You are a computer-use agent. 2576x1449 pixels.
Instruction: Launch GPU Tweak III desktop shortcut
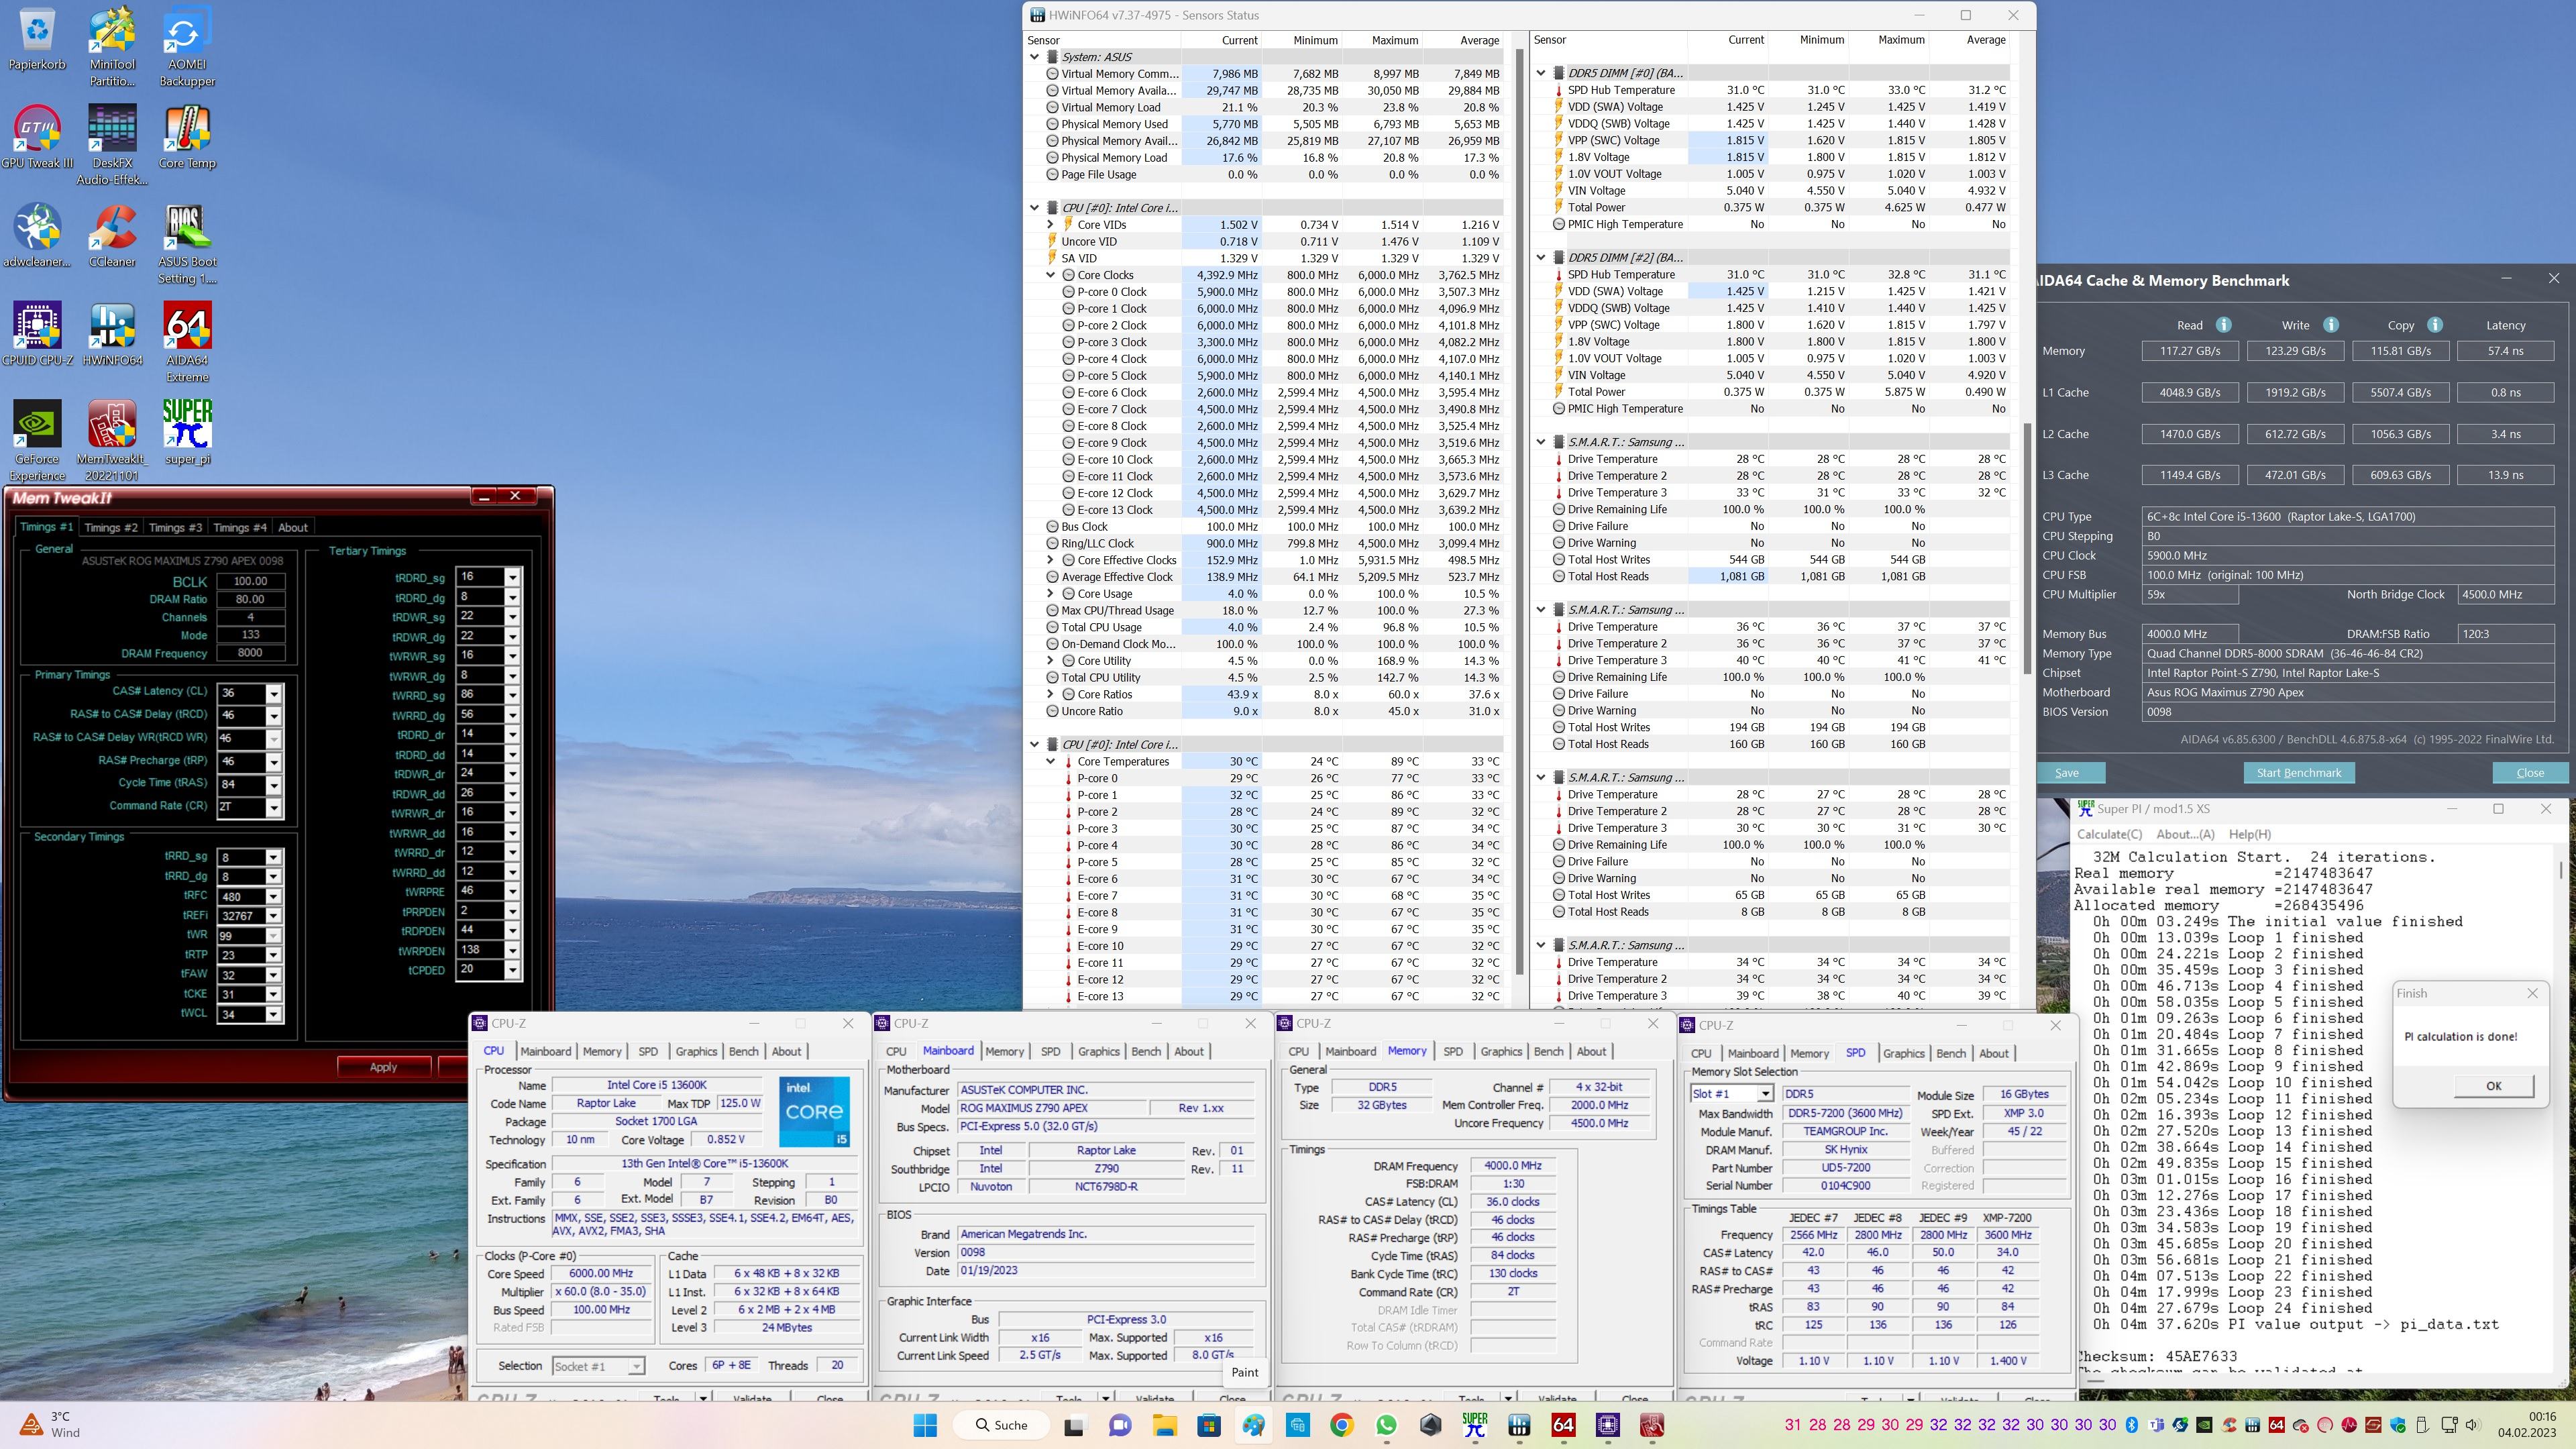pos(37,137)
